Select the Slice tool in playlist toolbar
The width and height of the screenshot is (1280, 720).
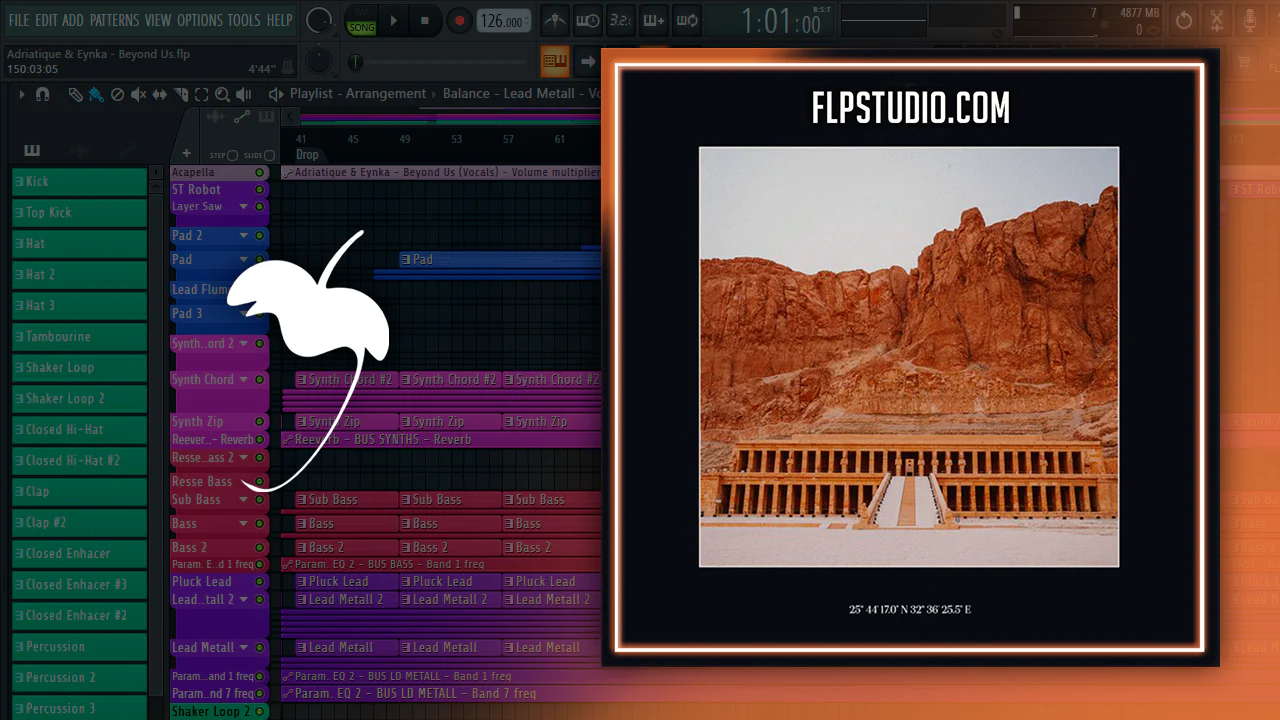tap(181, 94)
